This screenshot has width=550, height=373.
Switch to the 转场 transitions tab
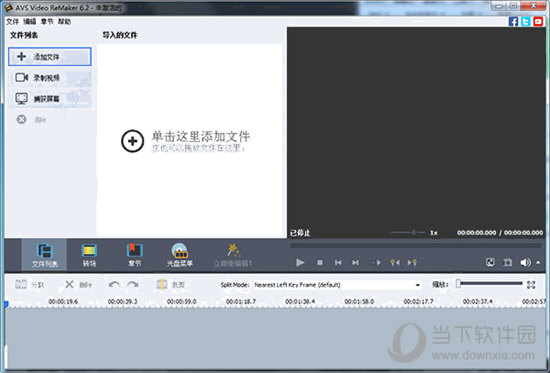pos(89,255)
